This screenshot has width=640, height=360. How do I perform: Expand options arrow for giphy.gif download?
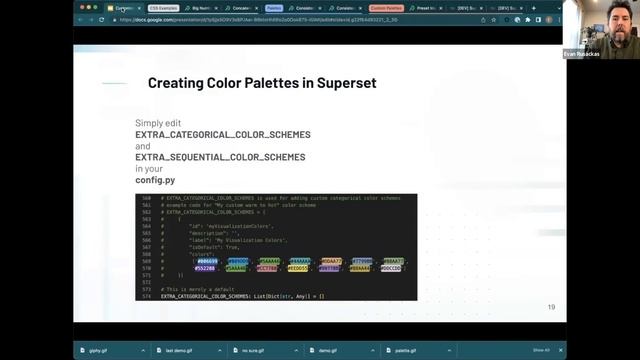tap(143, 350)
